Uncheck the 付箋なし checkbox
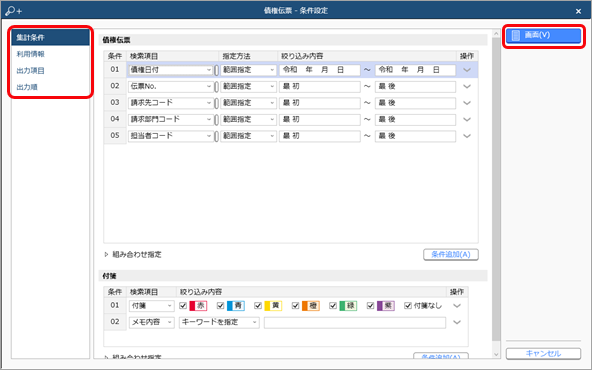Screen dimensions: 592x370 point(408,305)
